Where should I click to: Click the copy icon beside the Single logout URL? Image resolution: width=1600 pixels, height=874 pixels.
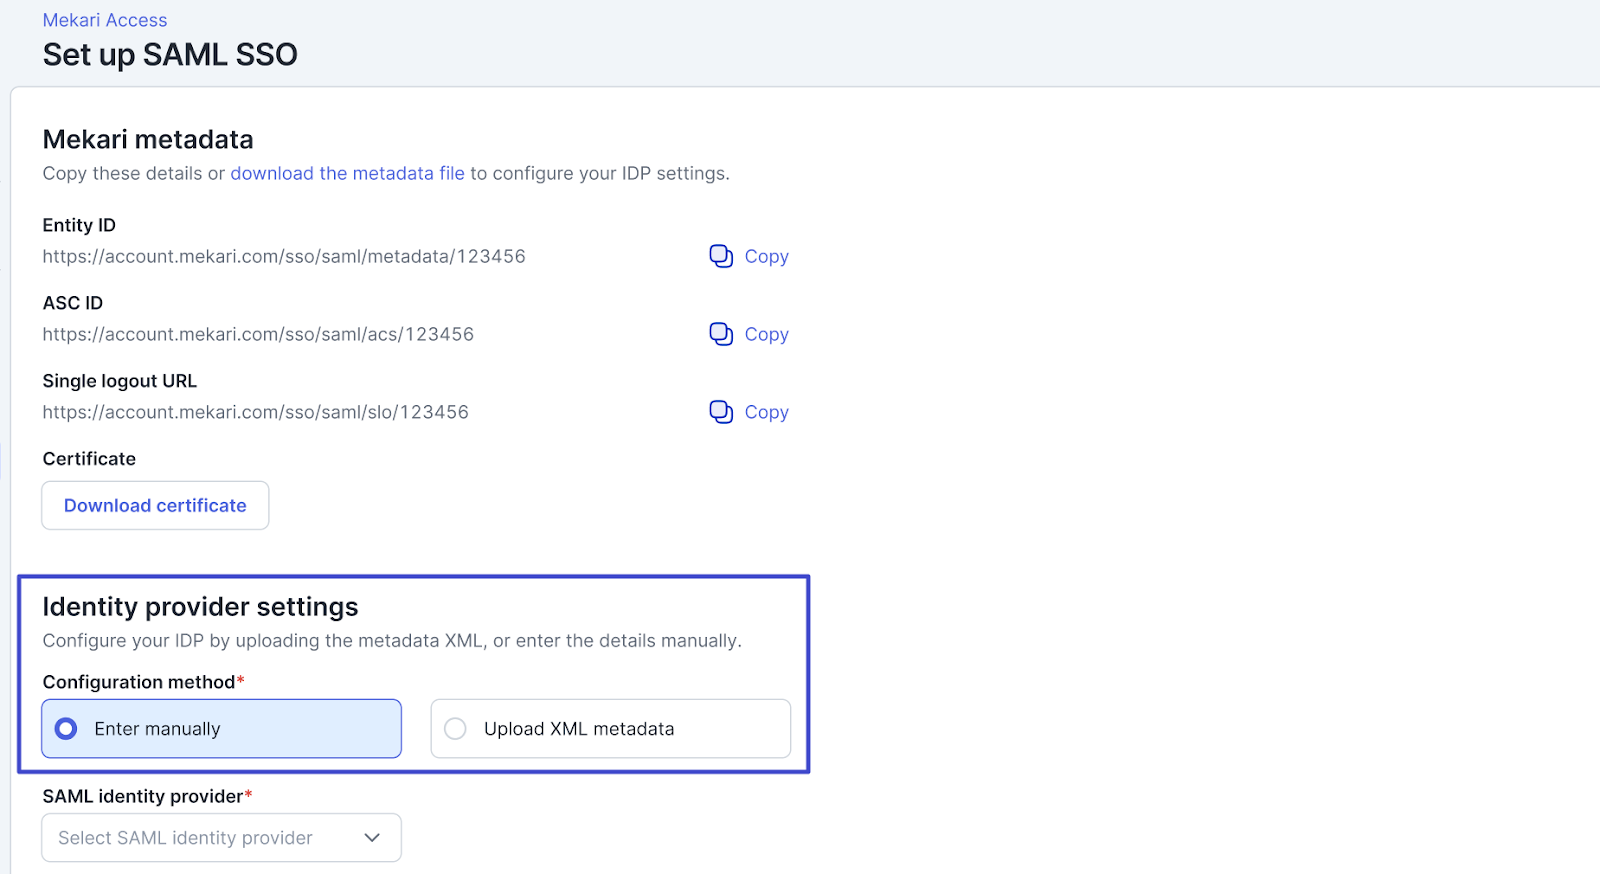721,412
